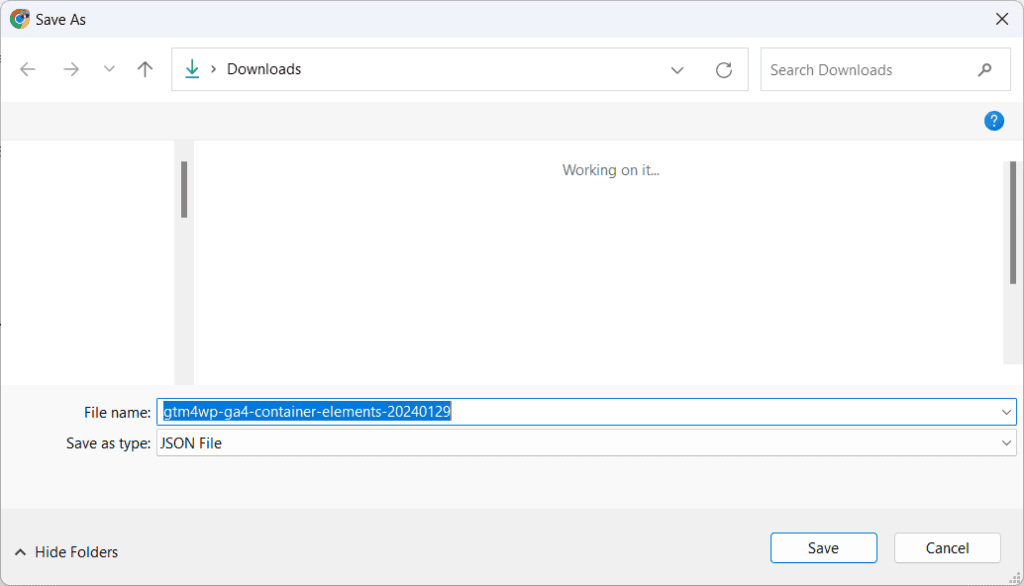
Task: Click the search magnifier icon
Action: click(985, 70)
